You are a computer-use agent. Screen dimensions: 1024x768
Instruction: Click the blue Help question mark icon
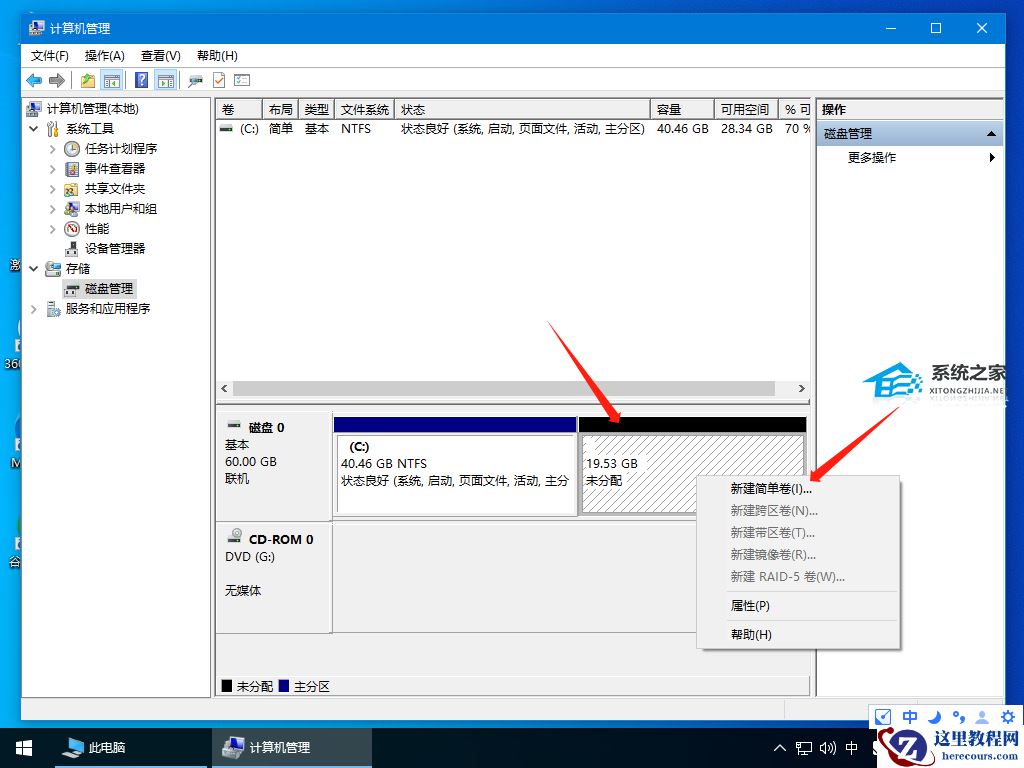click(141, 80)
